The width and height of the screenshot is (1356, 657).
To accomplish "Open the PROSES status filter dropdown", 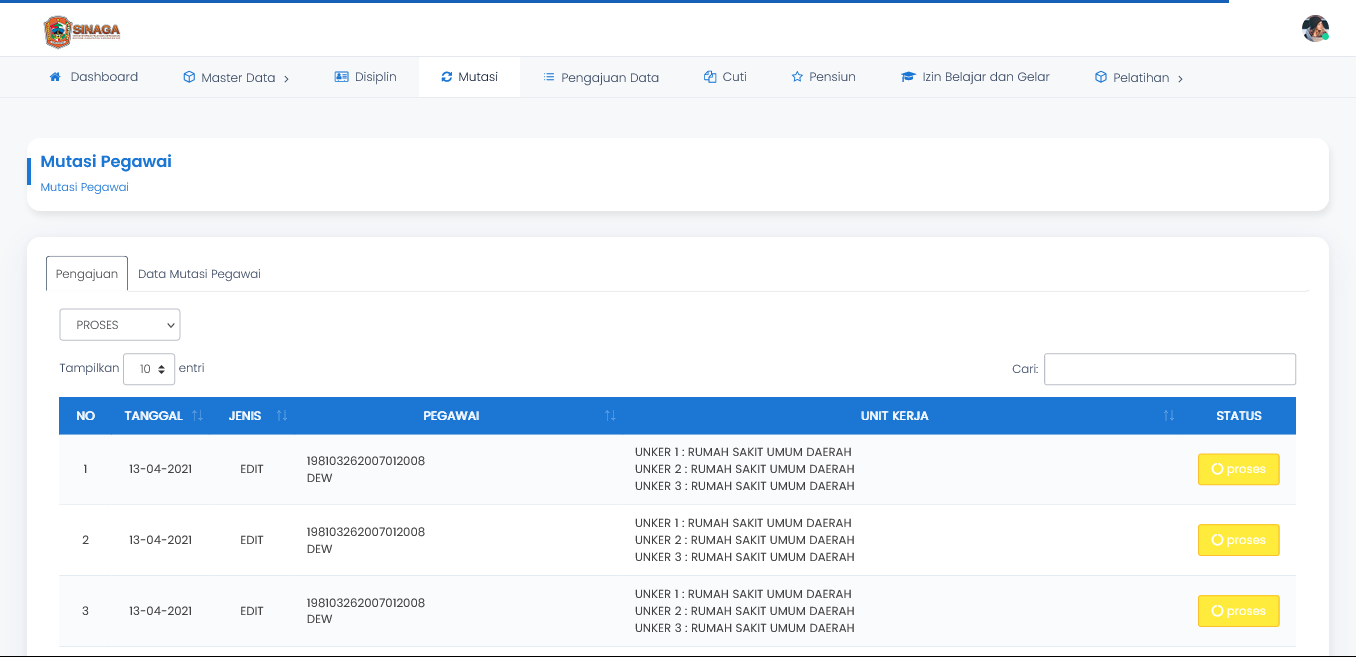I will coord(120,325).
